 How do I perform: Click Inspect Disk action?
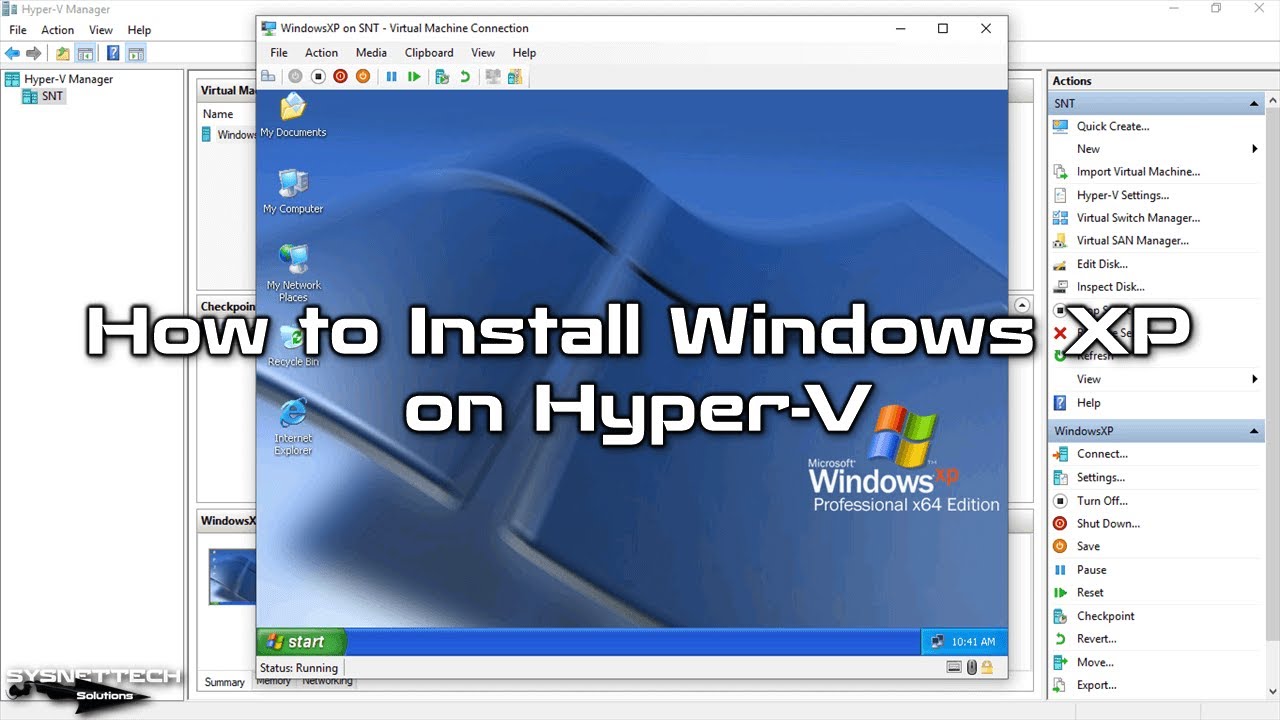[x=1111, y=287]
